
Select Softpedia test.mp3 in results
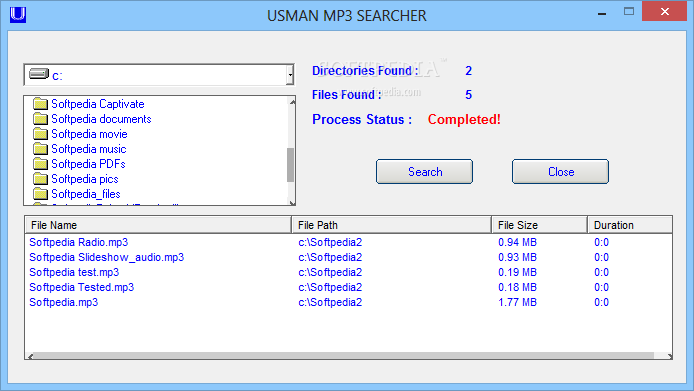click(x=74, y=272)
